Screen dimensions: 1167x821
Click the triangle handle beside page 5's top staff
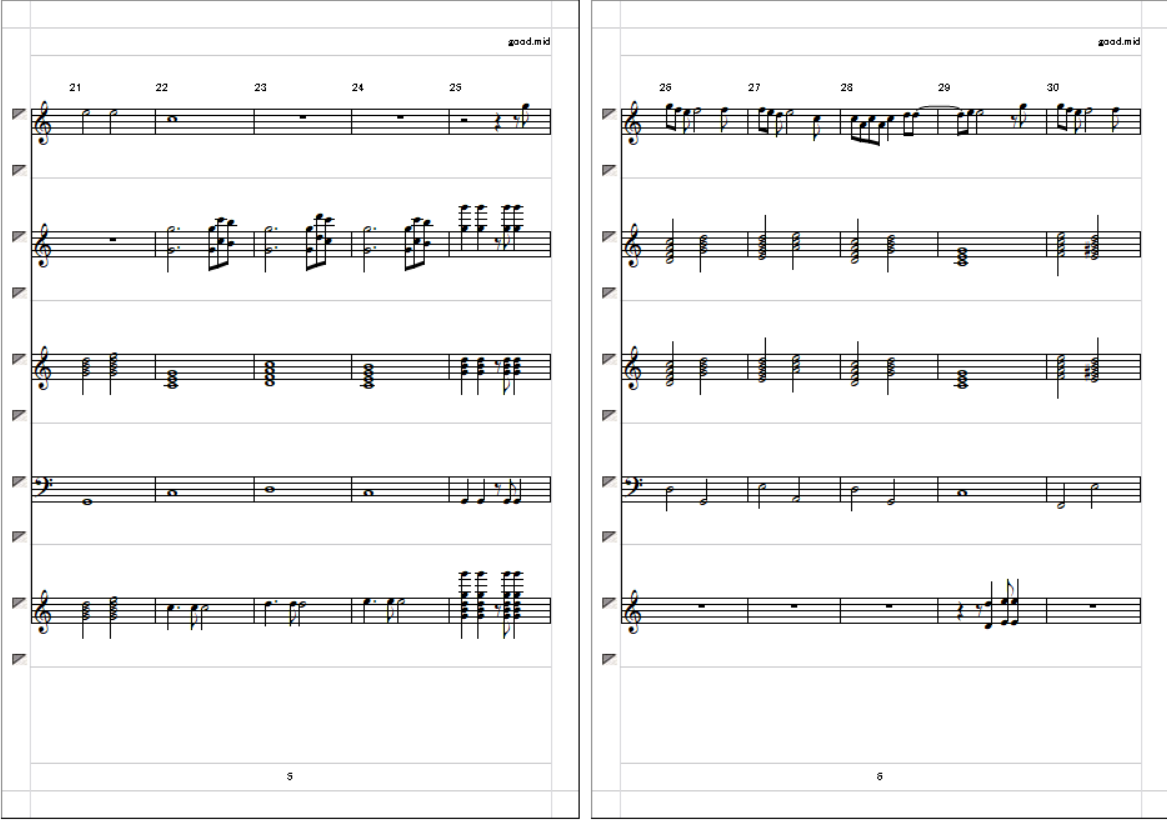coord(19,114)
